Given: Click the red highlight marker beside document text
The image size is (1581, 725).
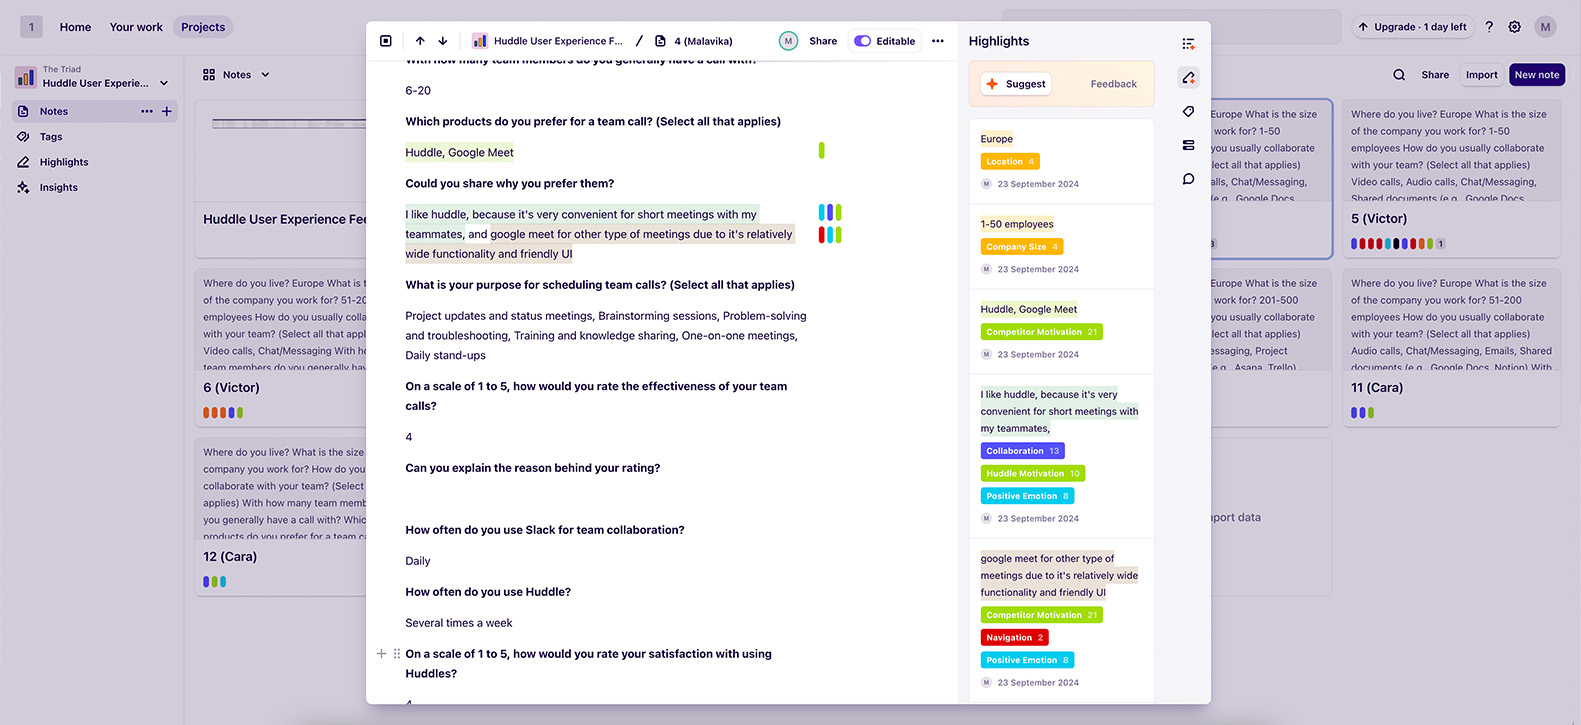Looking at the screenshot, I should tap(822, 235).
